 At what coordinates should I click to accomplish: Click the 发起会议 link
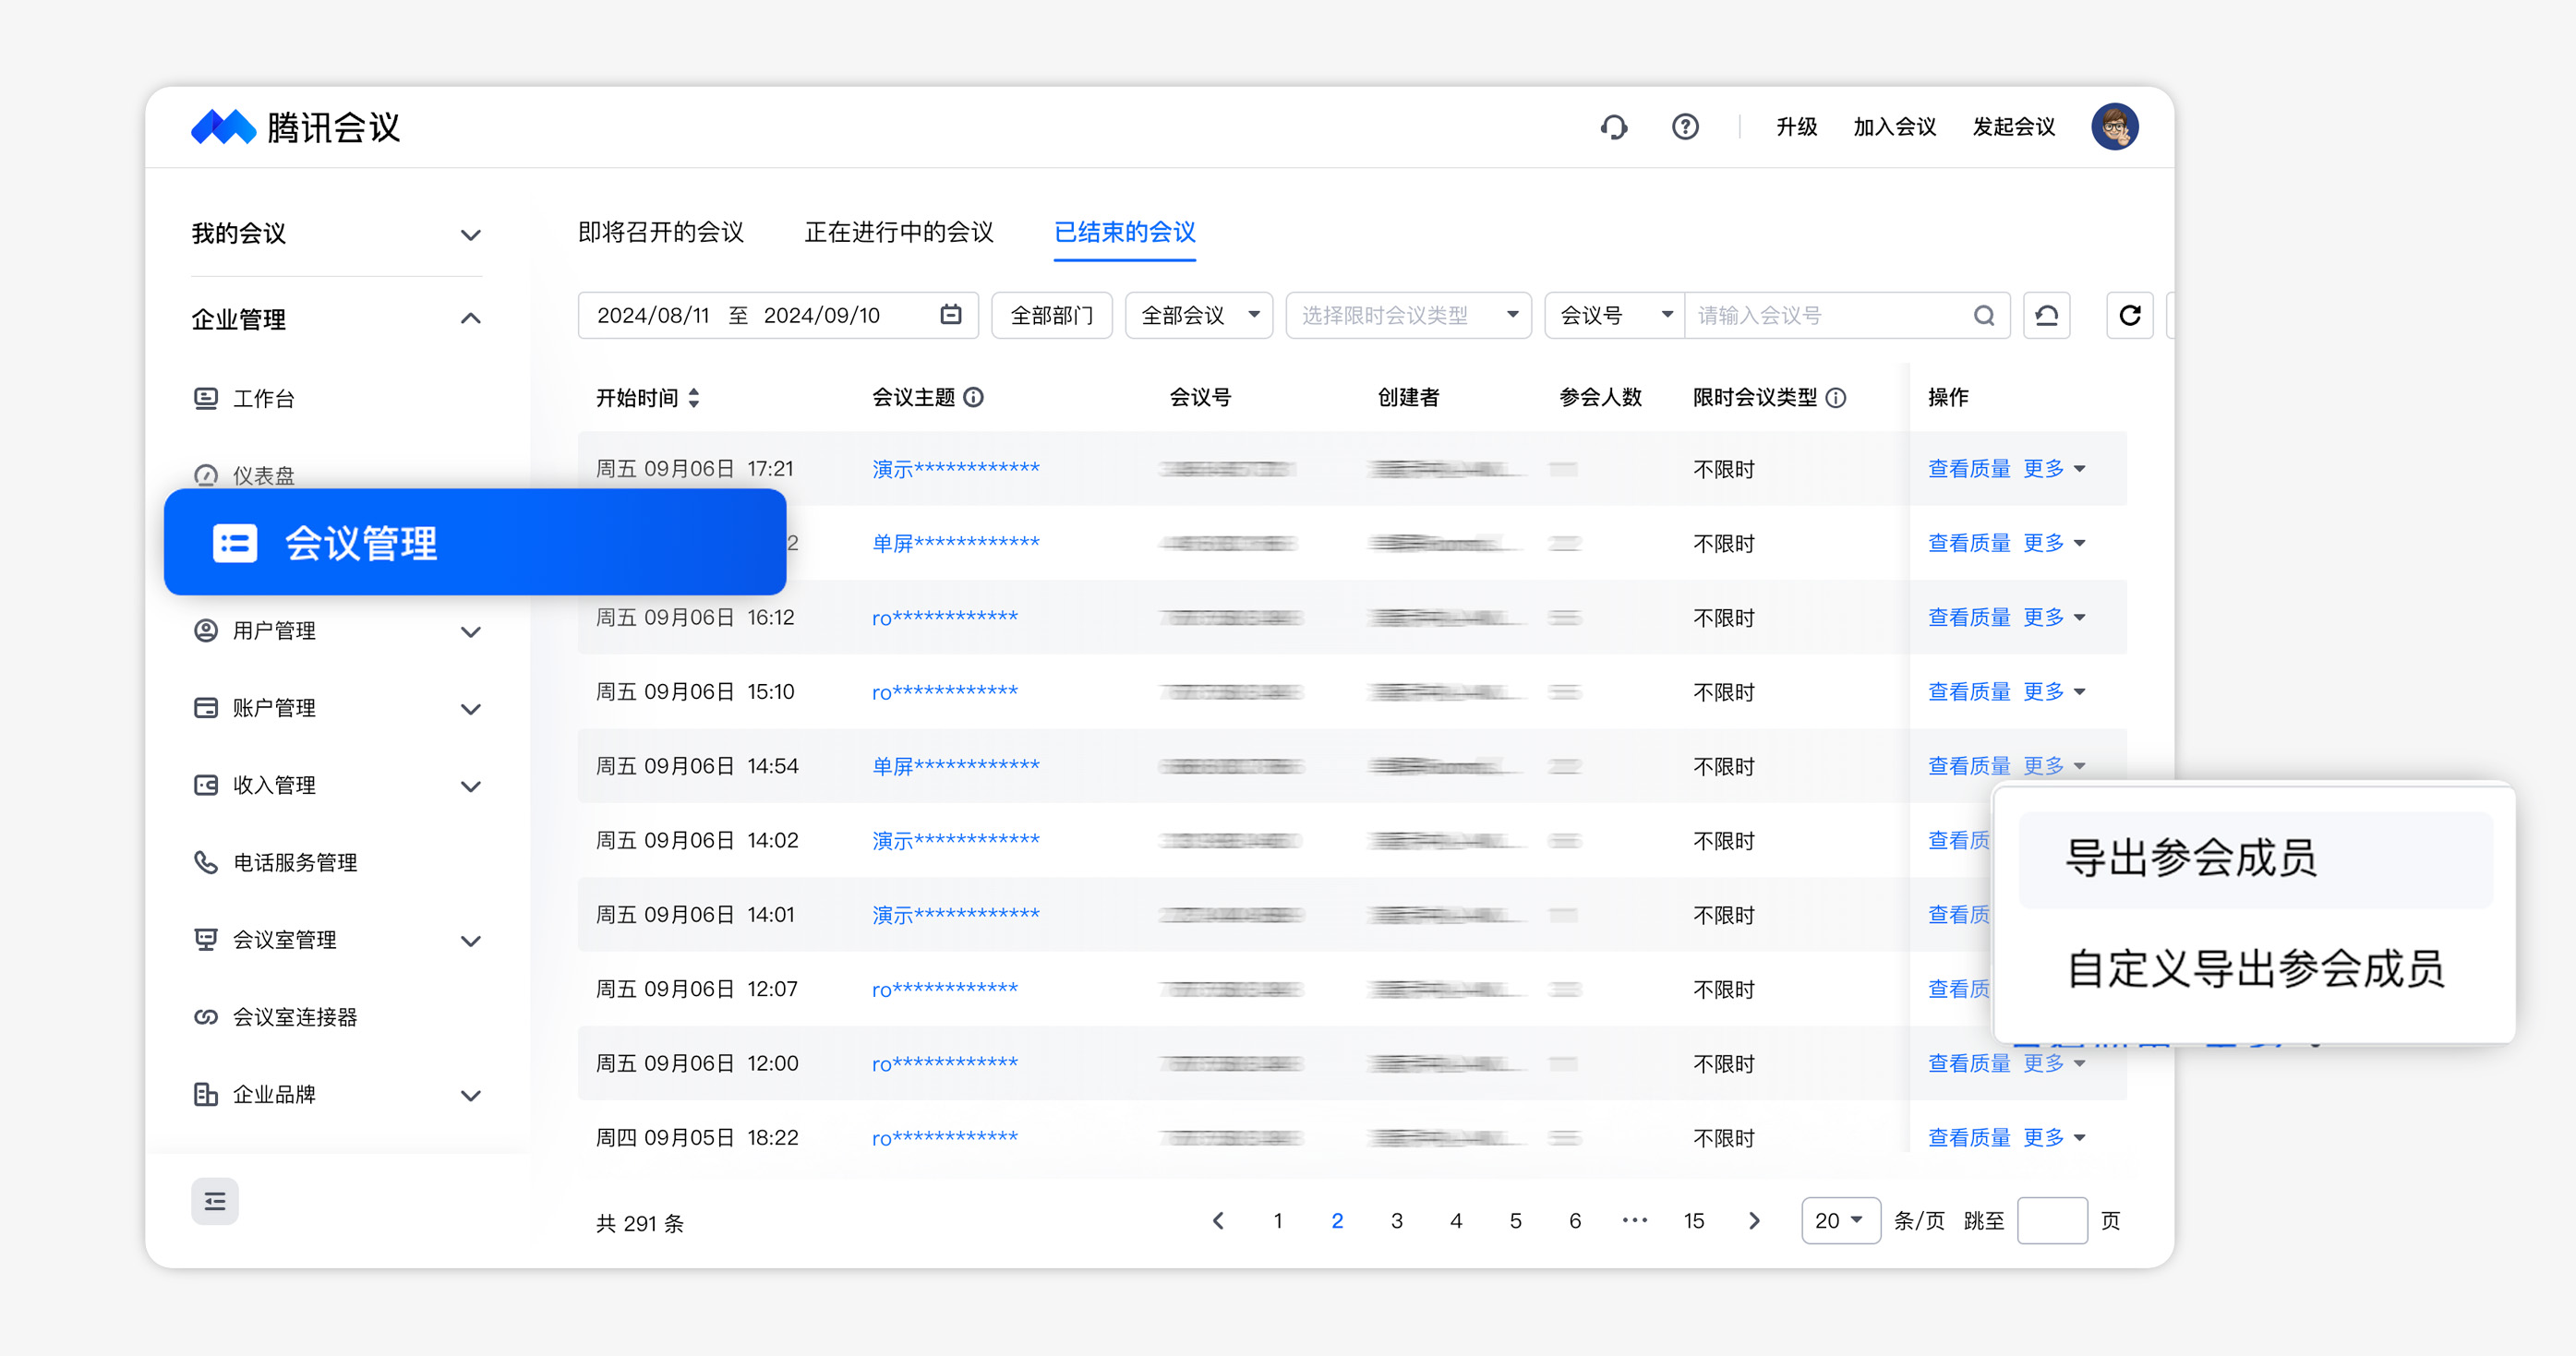[x=2013, y=127]
